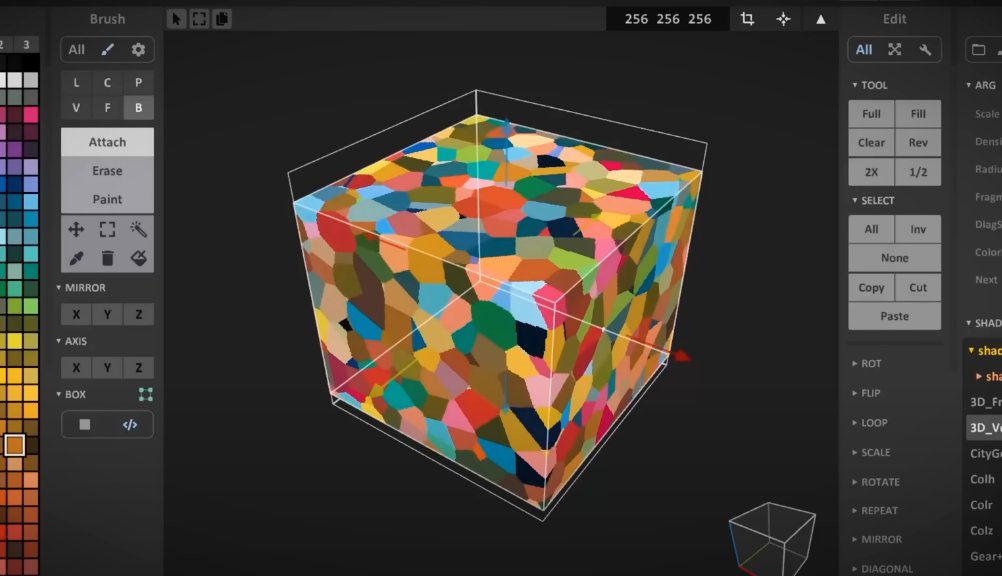The height and width of the screenshot is (576, 1002).
Task: Expand the ROTATE section
Action: pos(875,482)
